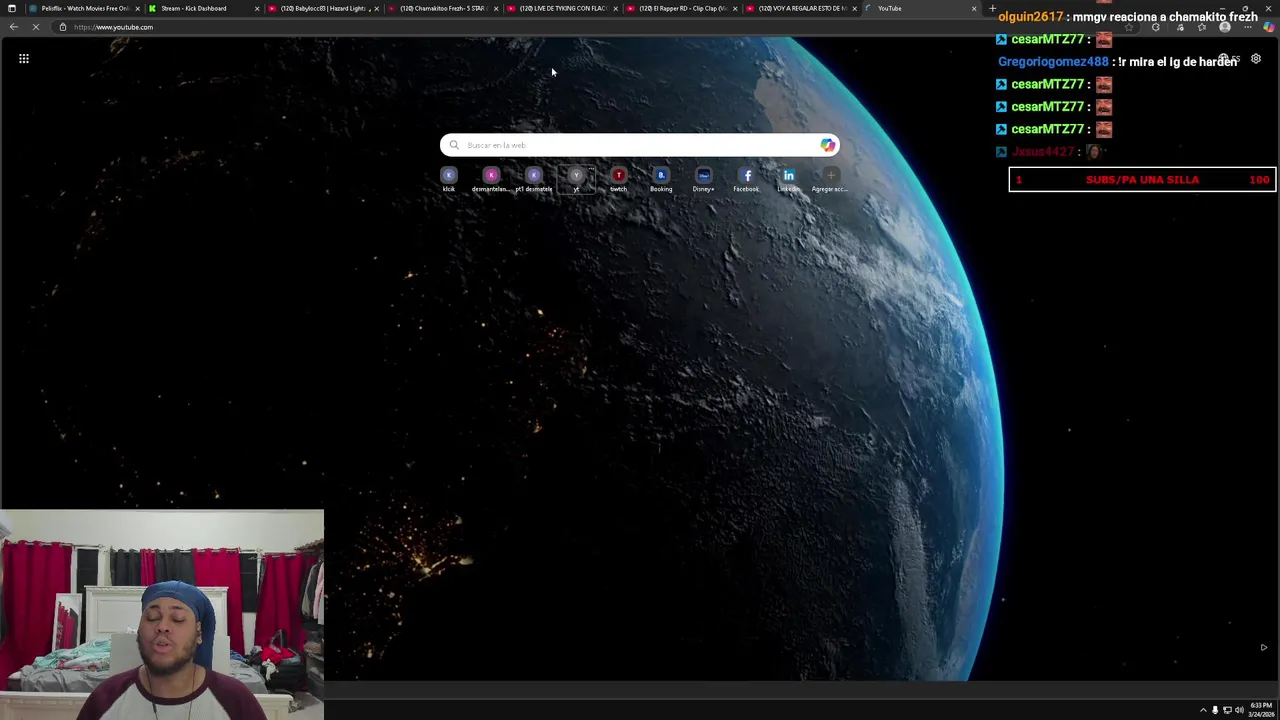Open the apps grid launcher icon

[x=24, y=59]
